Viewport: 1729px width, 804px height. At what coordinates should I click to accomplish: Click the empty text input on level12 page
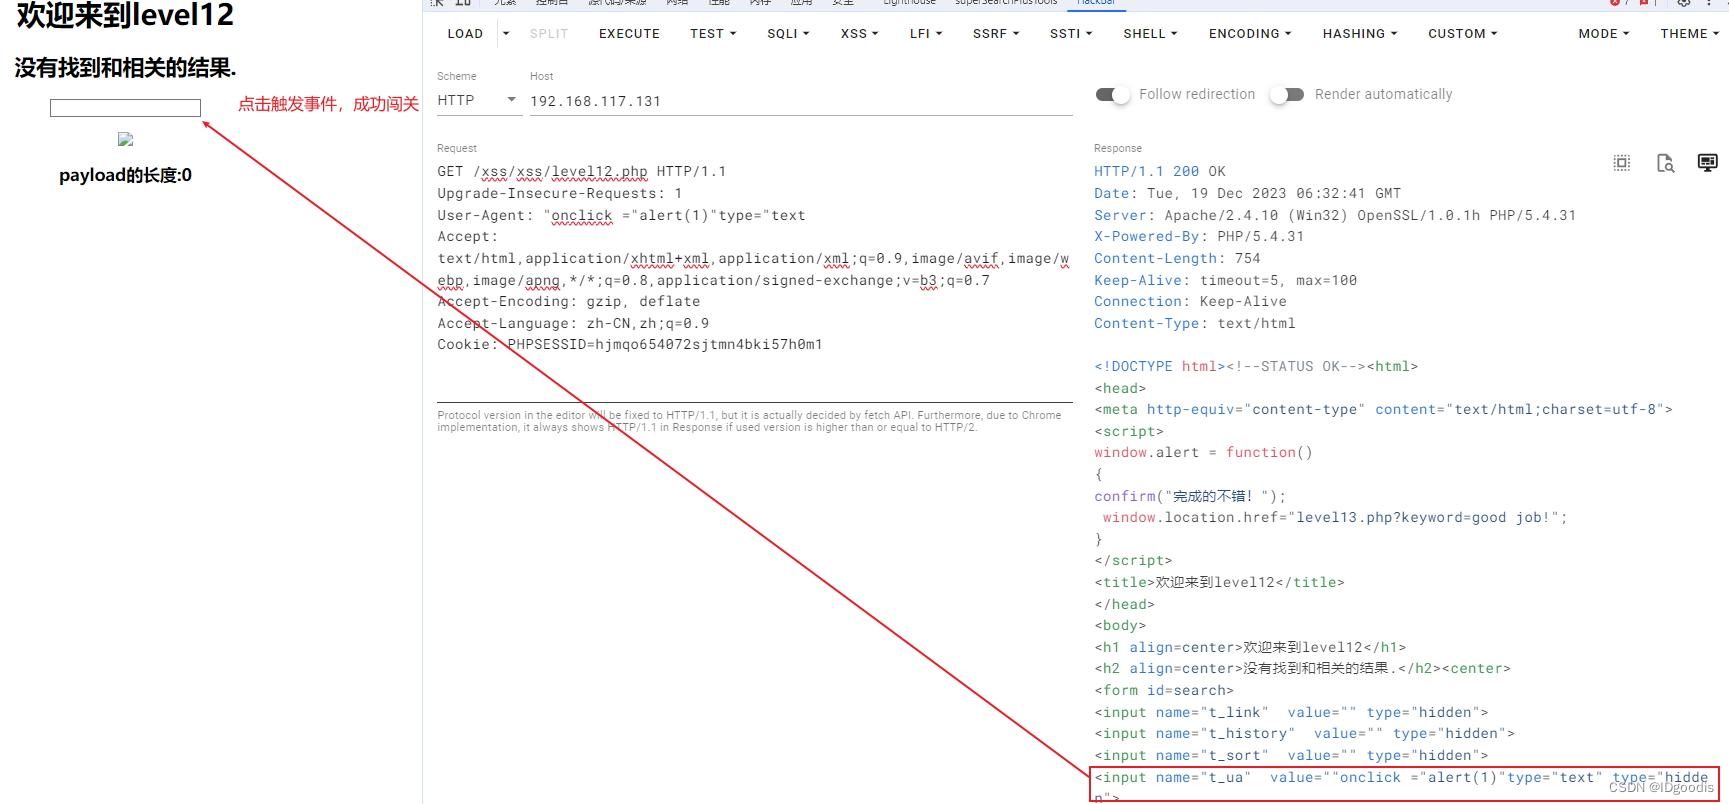[125, 108]
